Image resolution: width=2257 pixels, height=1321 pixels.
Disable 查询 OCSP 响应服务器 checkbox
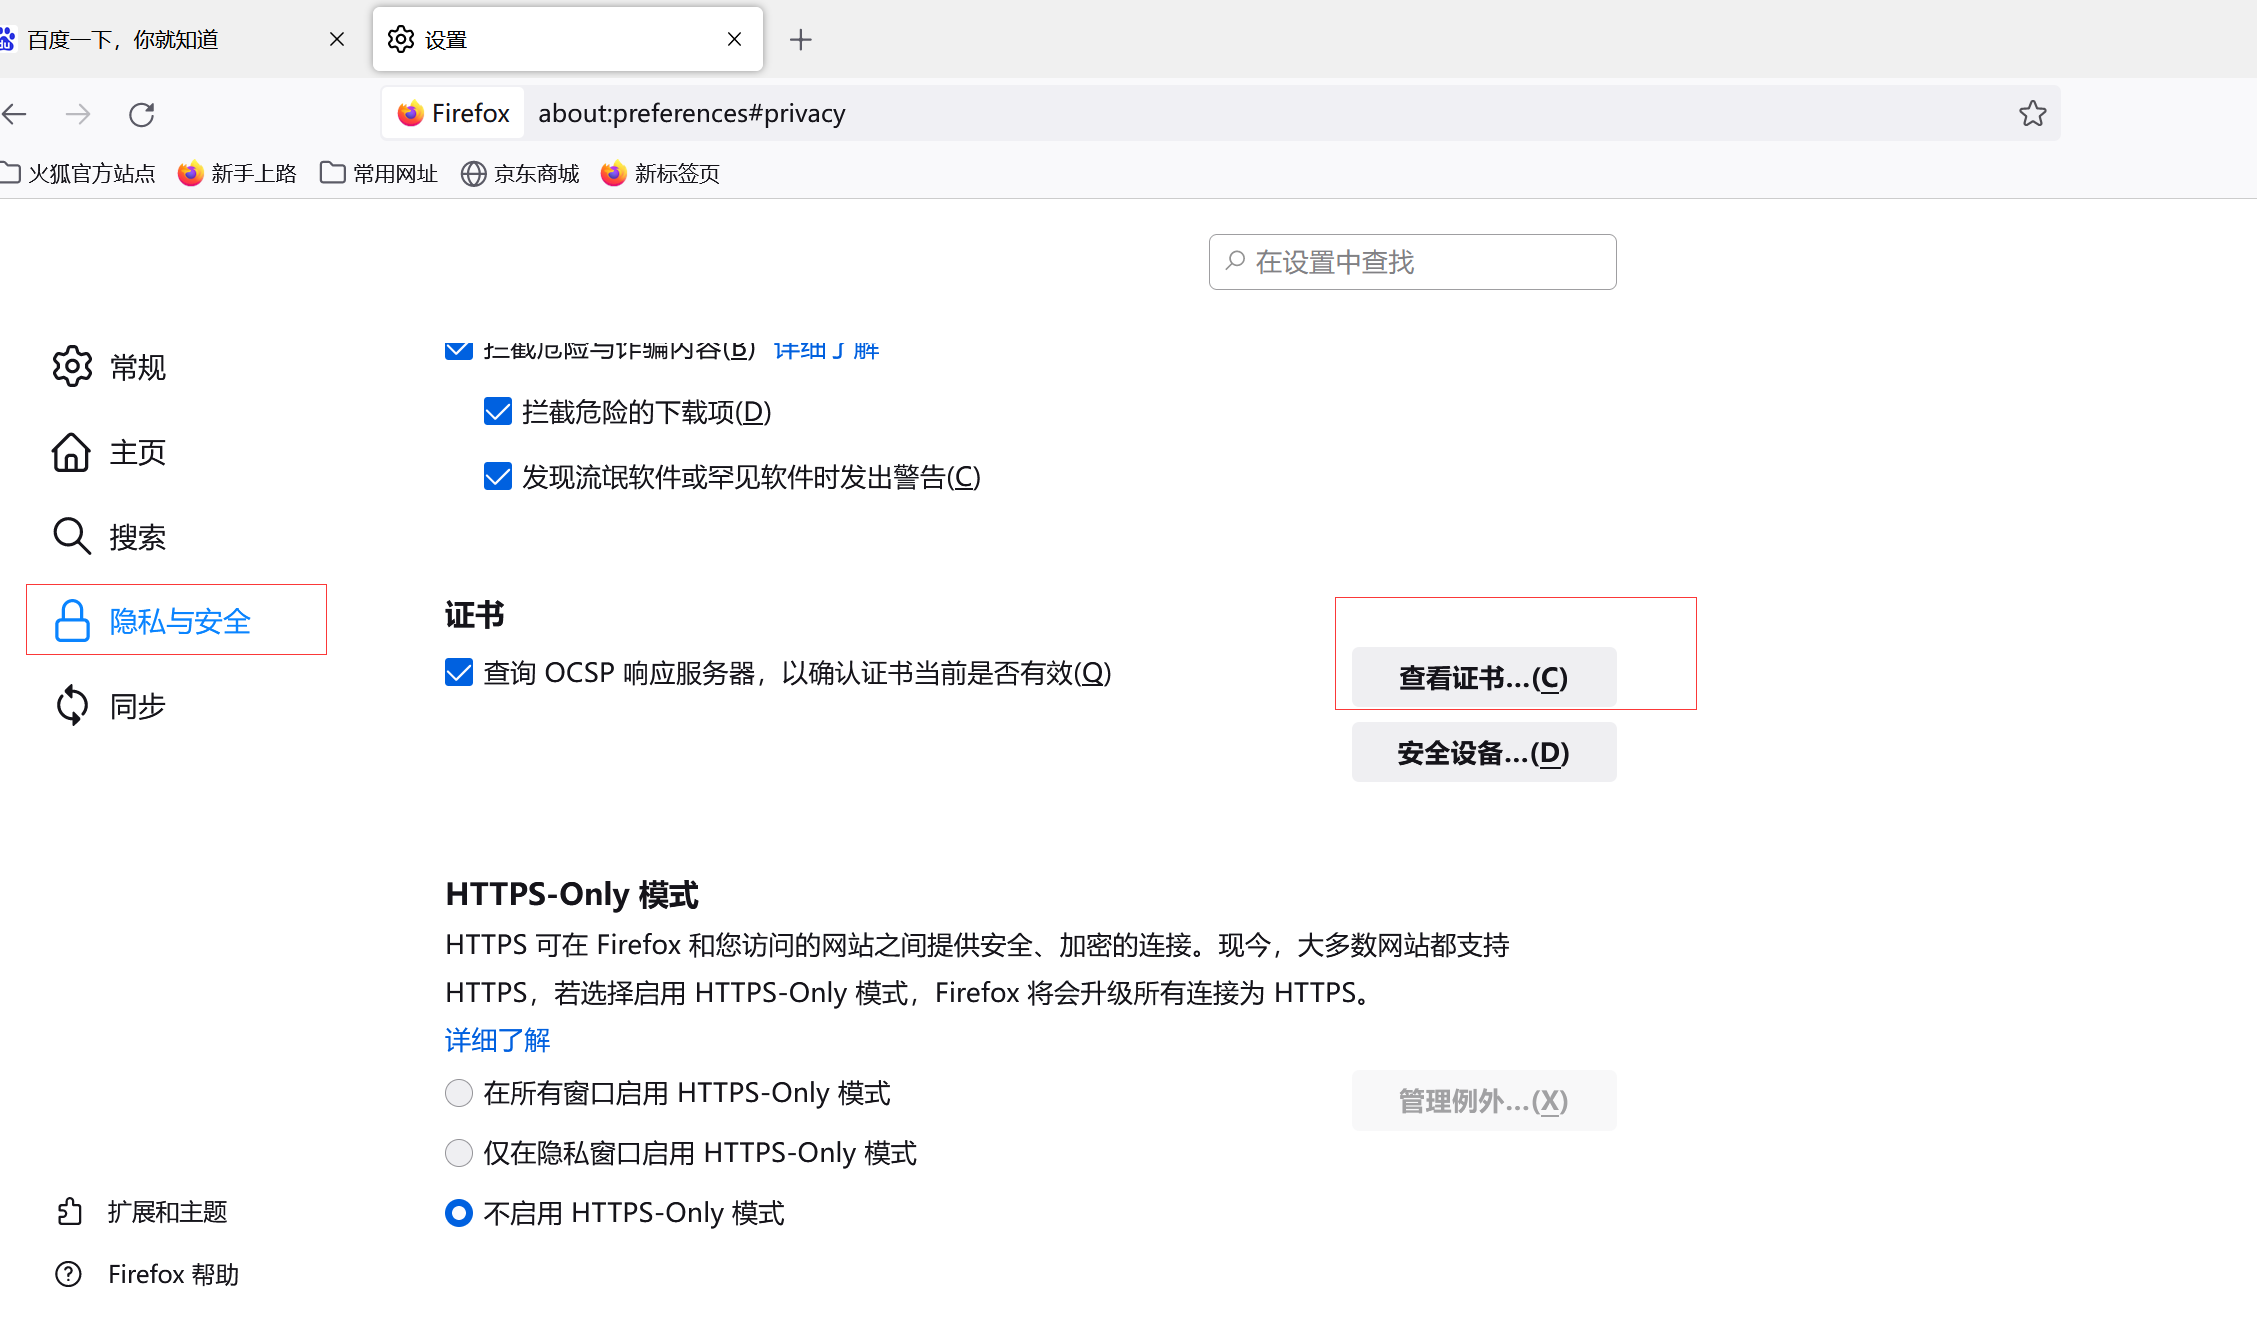(459, 673)
